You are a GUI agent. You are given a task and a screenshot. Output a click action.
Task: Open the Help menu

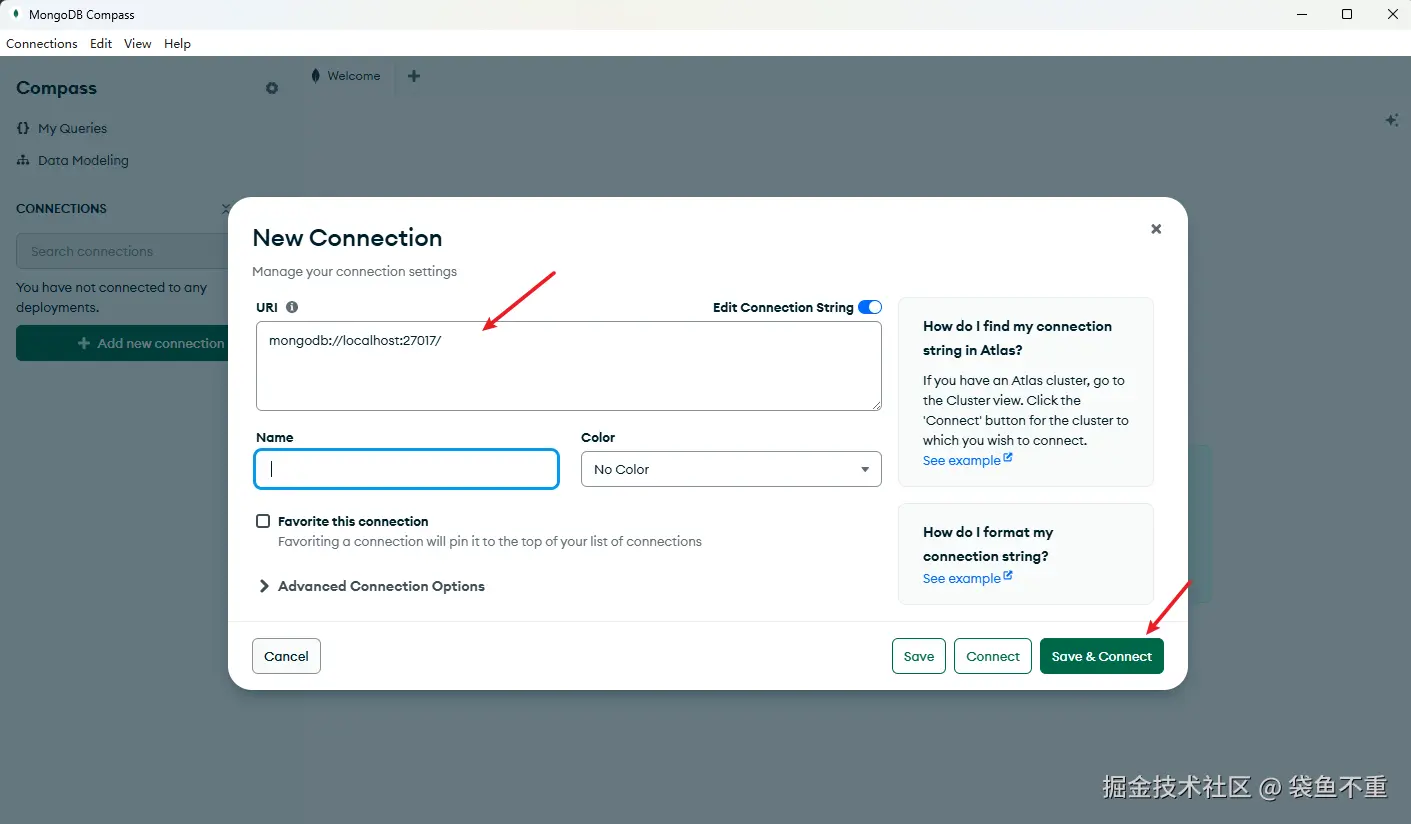coord(177,44)
